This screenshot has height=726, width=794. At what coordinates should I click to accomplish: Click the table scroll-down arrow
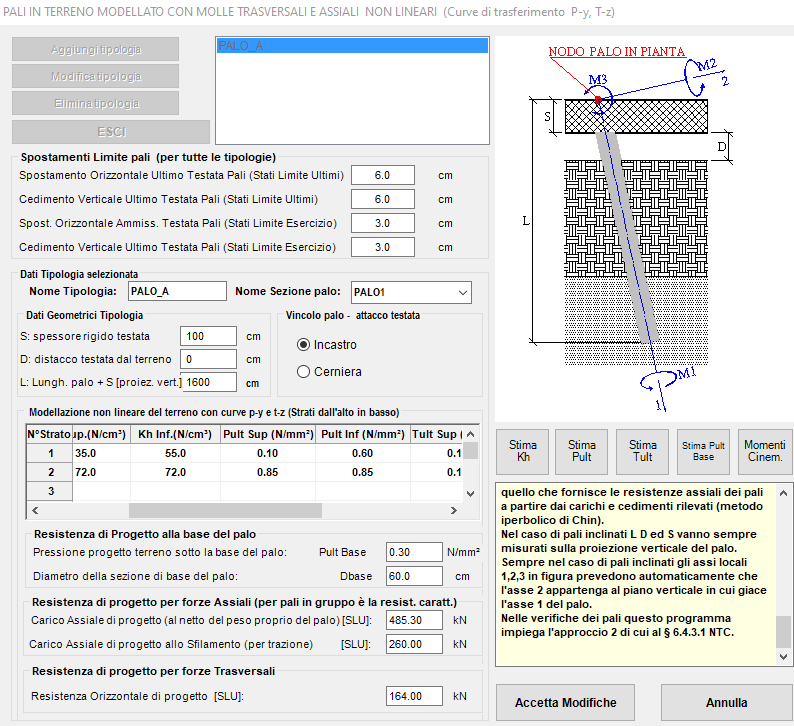click(470, 494)
